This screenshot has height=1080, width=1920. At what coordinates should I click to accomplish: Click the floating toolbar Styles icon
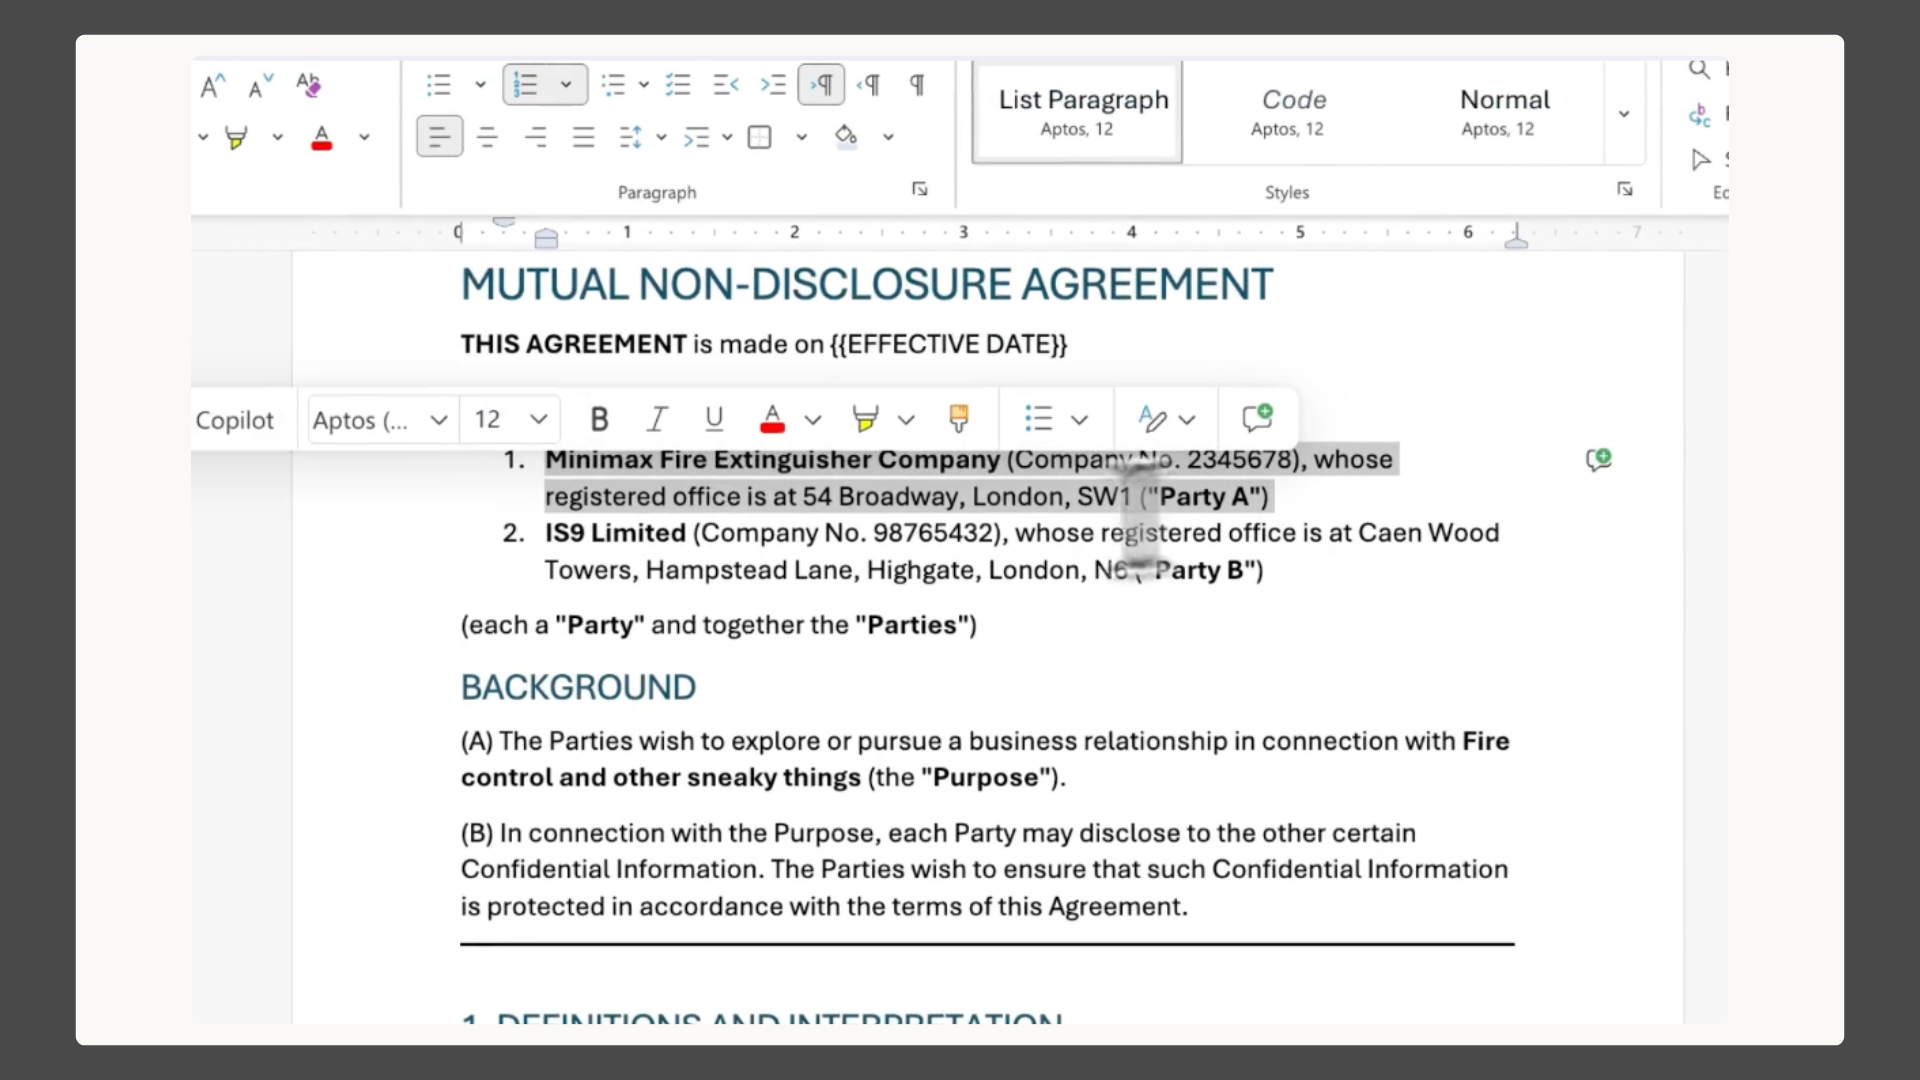[1152, 419]
